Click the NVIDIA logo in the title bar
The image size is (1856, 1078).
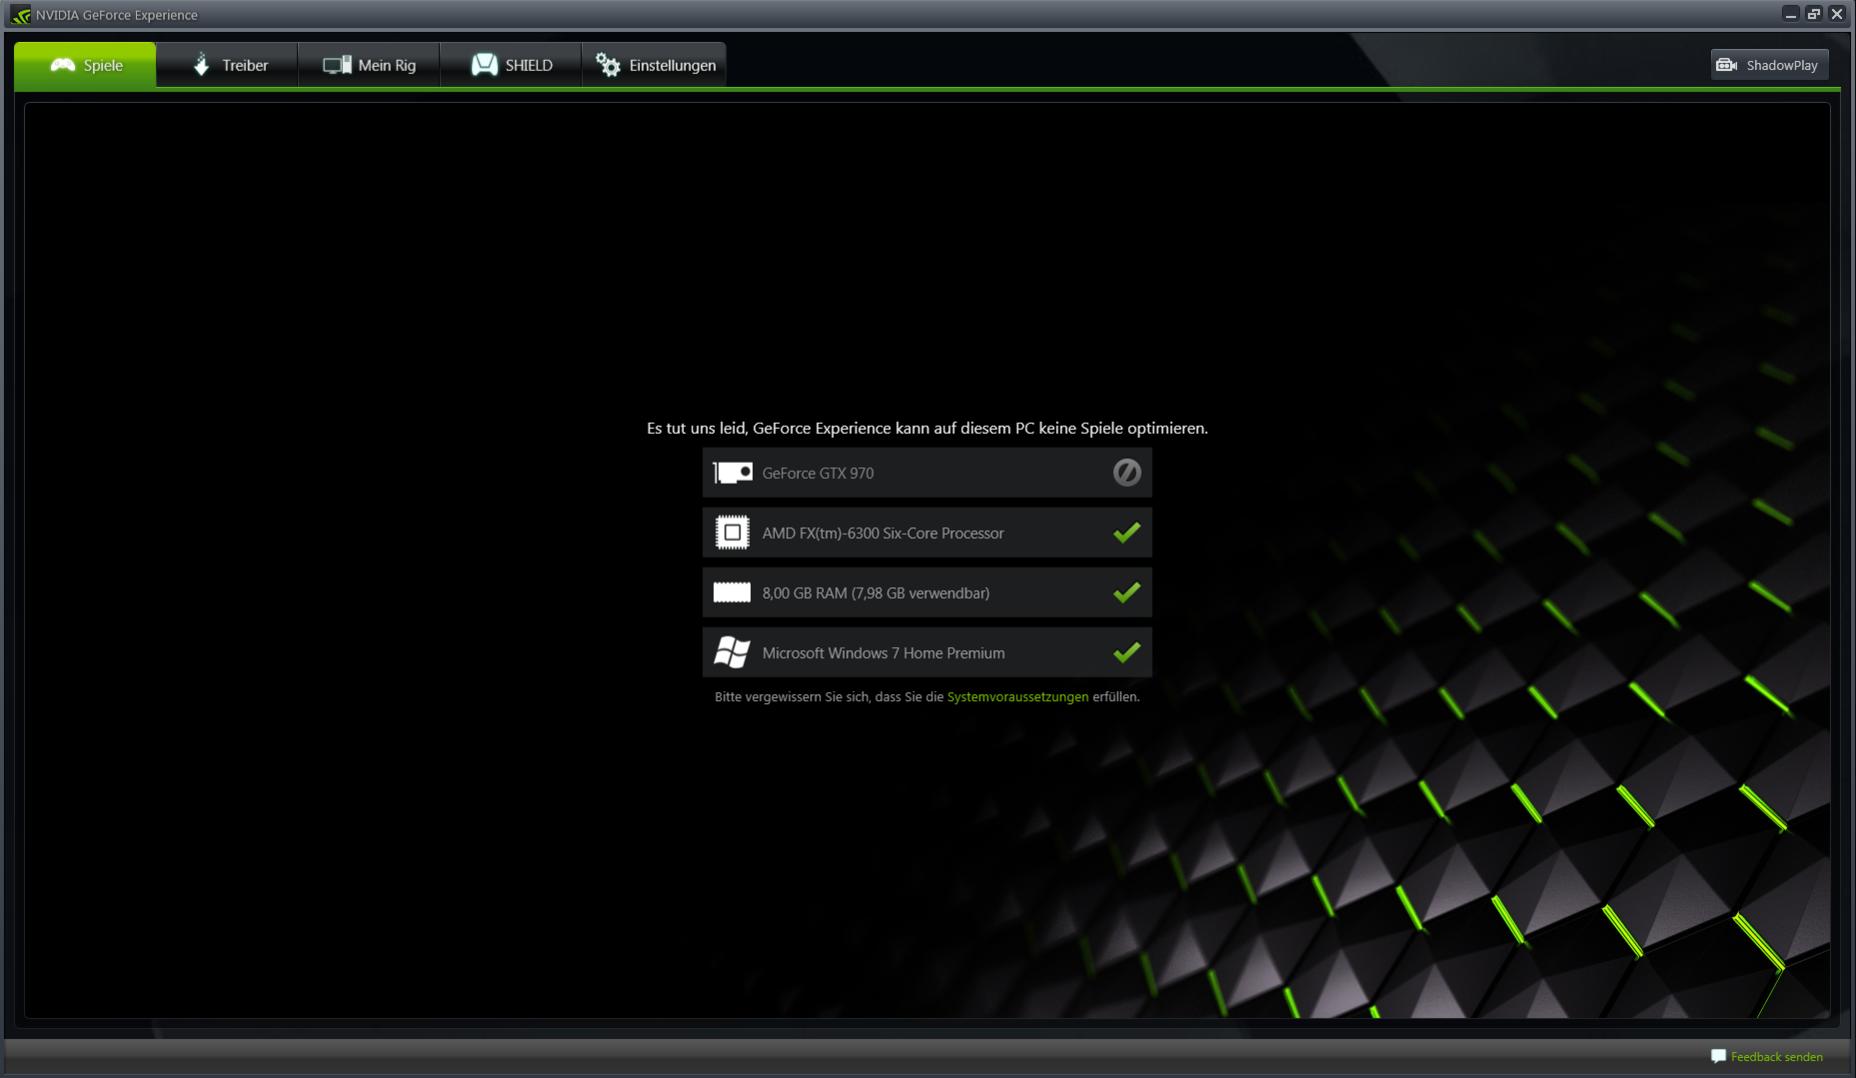point(20,15)
